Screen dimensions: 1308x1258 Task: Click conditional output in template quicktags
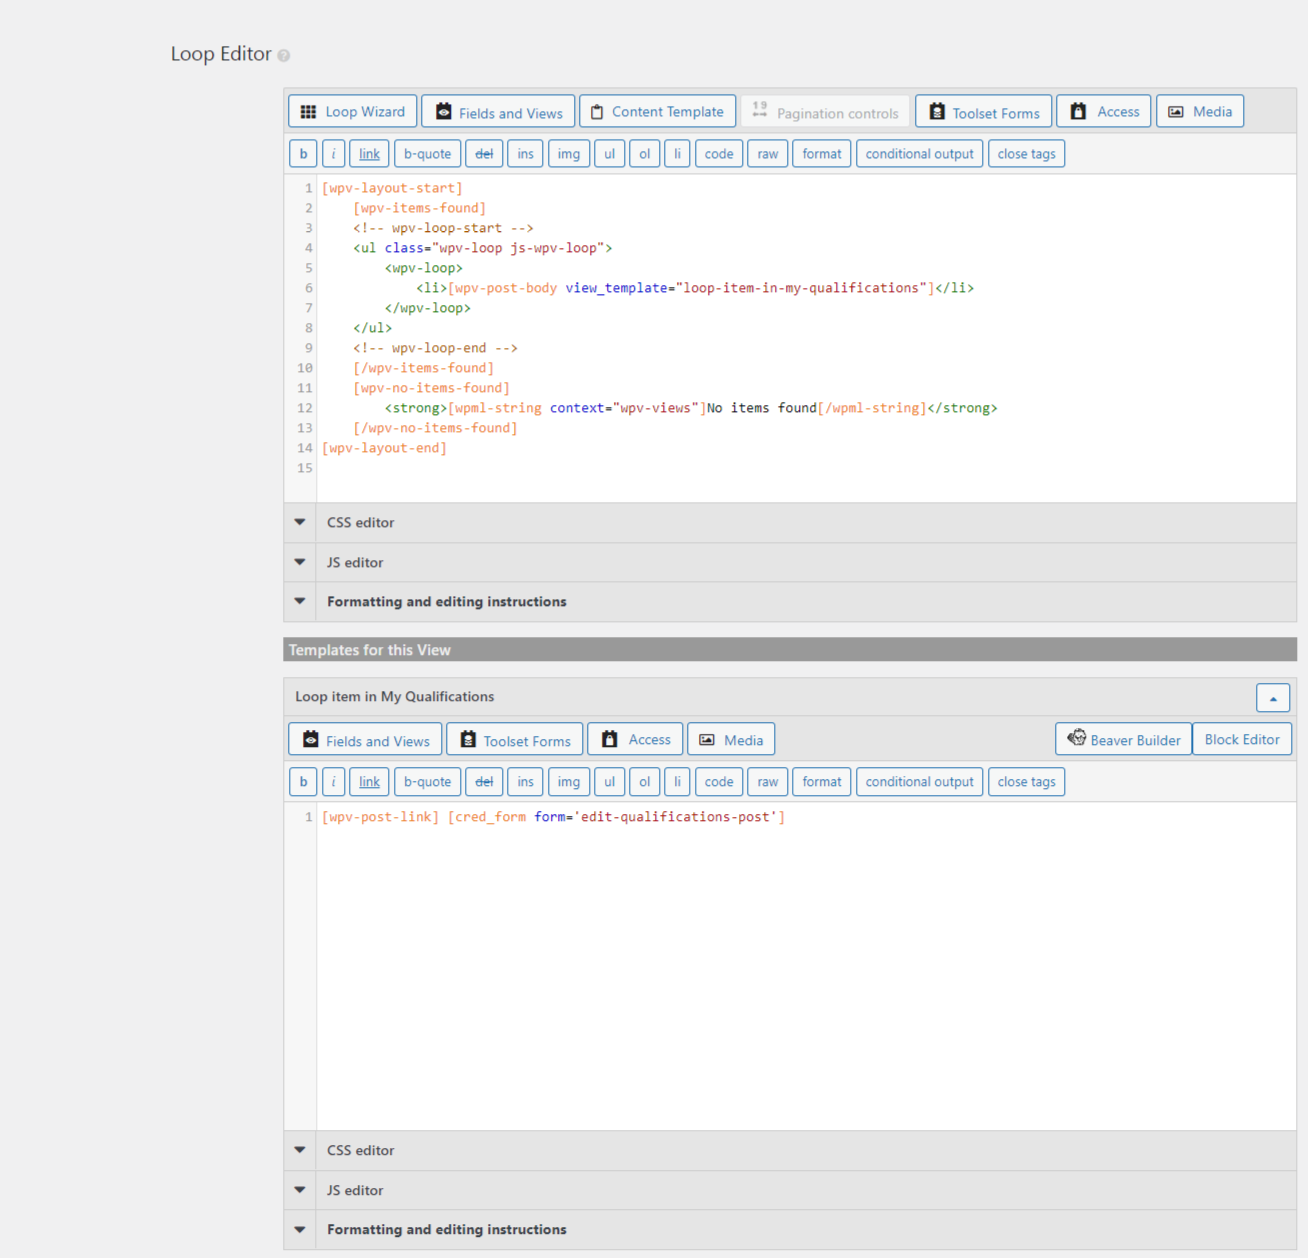tap(920, 782)
